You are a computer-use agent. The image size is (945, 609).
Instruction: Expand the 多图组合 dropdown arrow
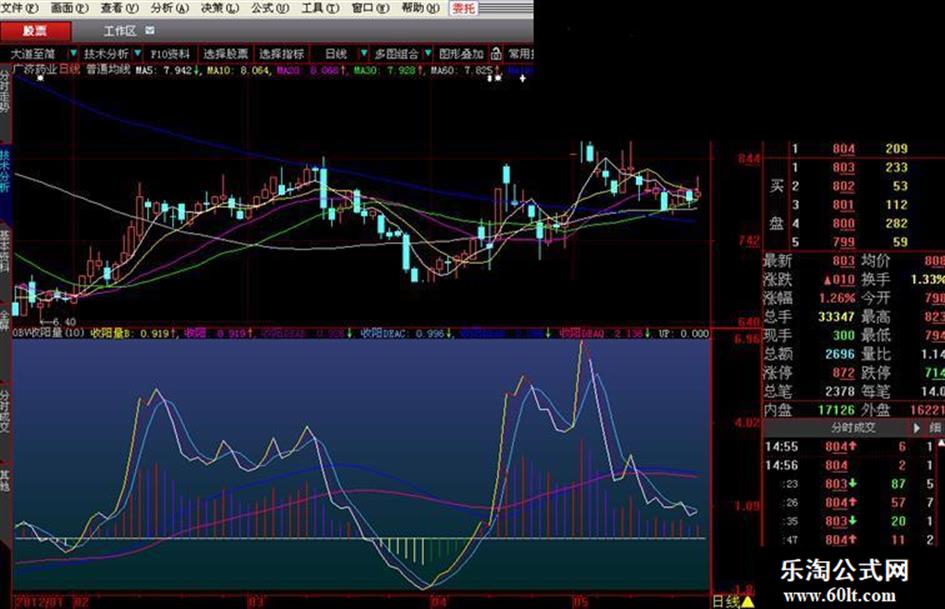pos(425,53)
